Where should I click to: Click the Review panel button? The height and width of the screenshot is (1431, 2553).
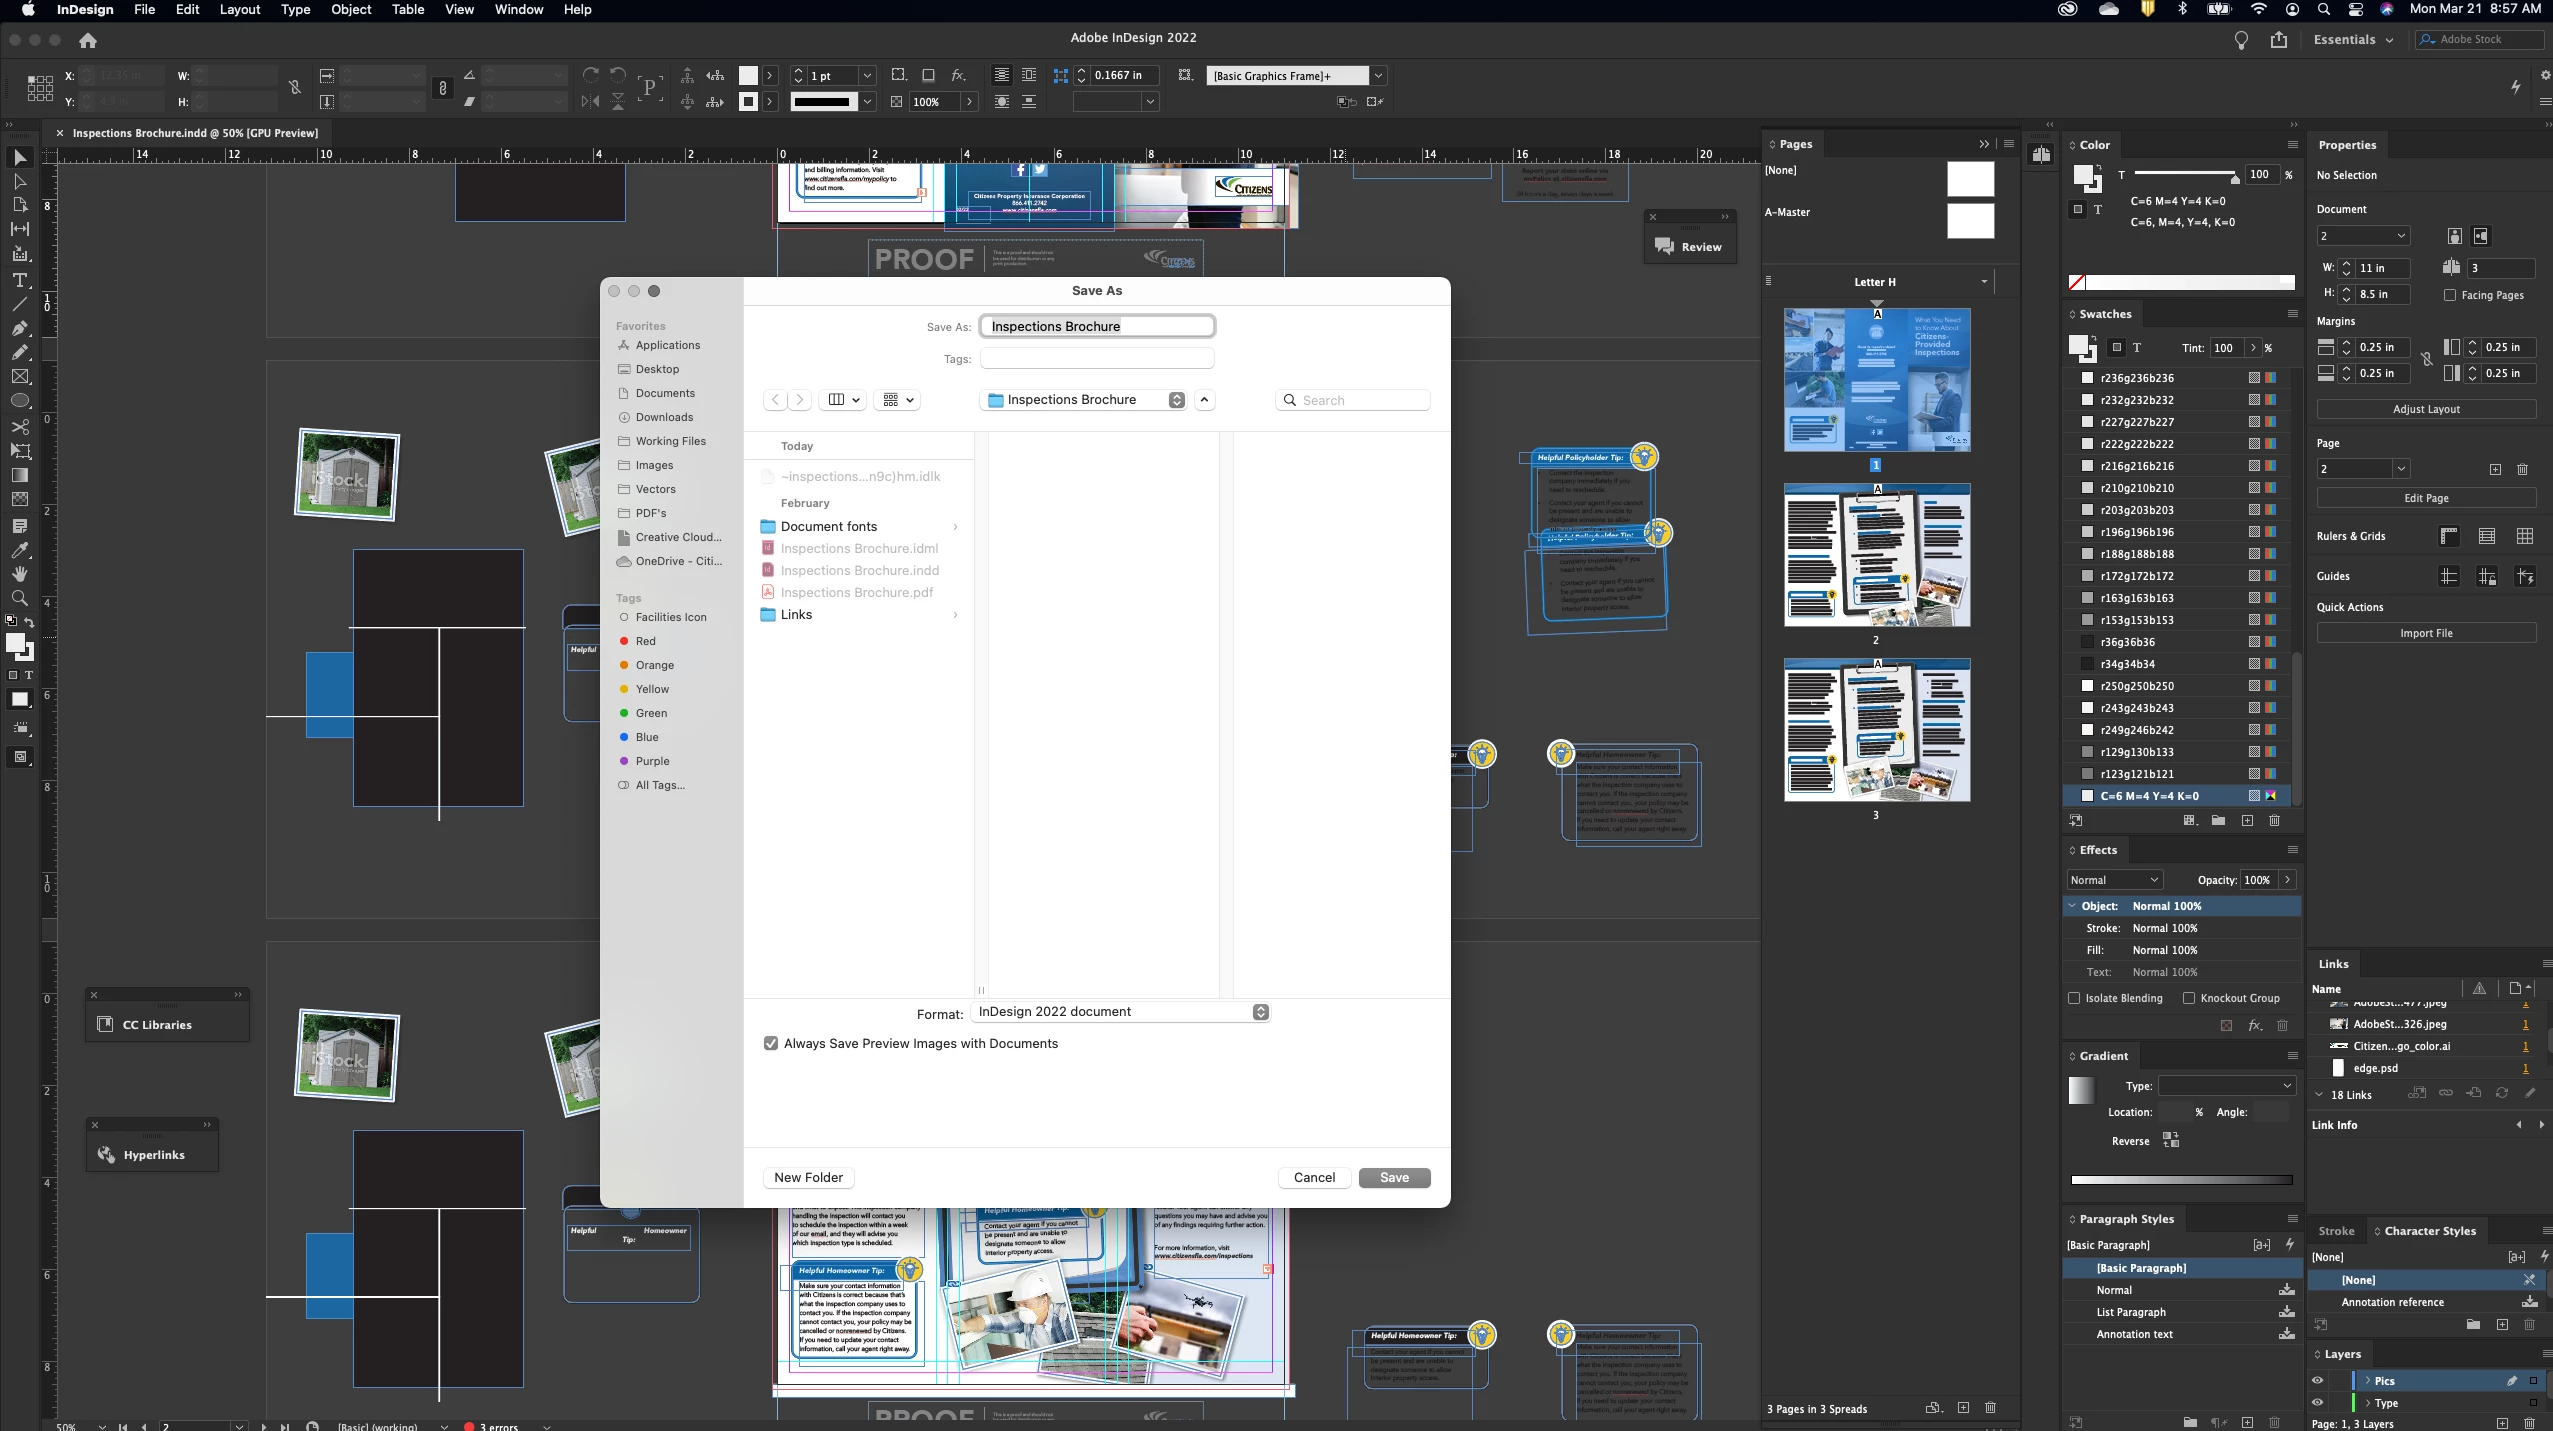click(1688, 246)
